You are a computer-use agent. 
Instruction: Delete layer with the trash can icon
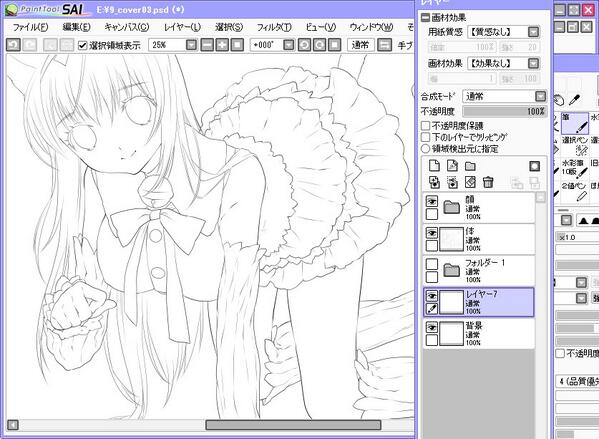coord(488,182)
